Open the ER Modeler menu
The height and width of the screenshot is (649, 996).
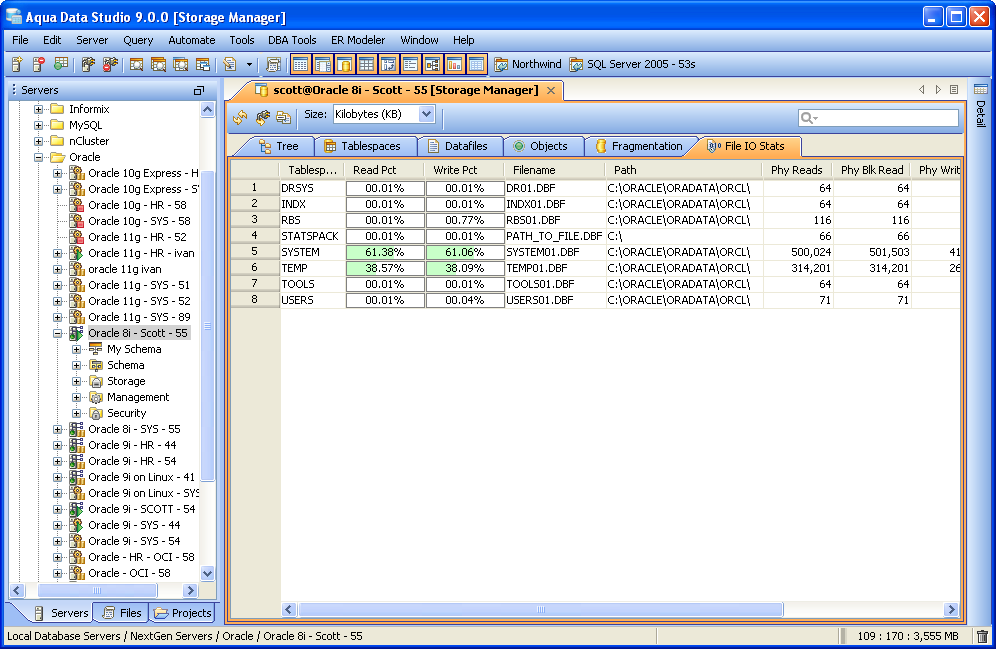click(x=358, y=40)
